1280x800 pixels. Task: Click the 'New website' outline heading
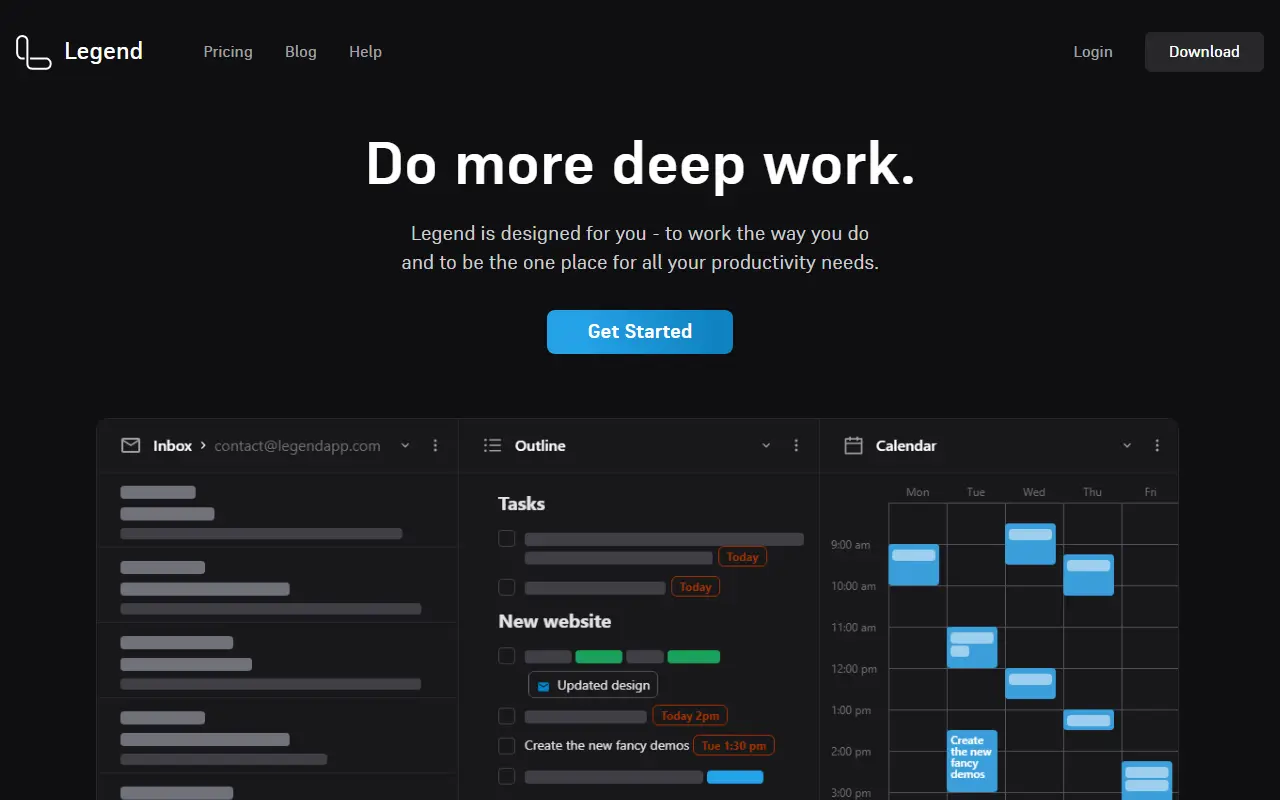pyautogui.click(x=555, y=621)
